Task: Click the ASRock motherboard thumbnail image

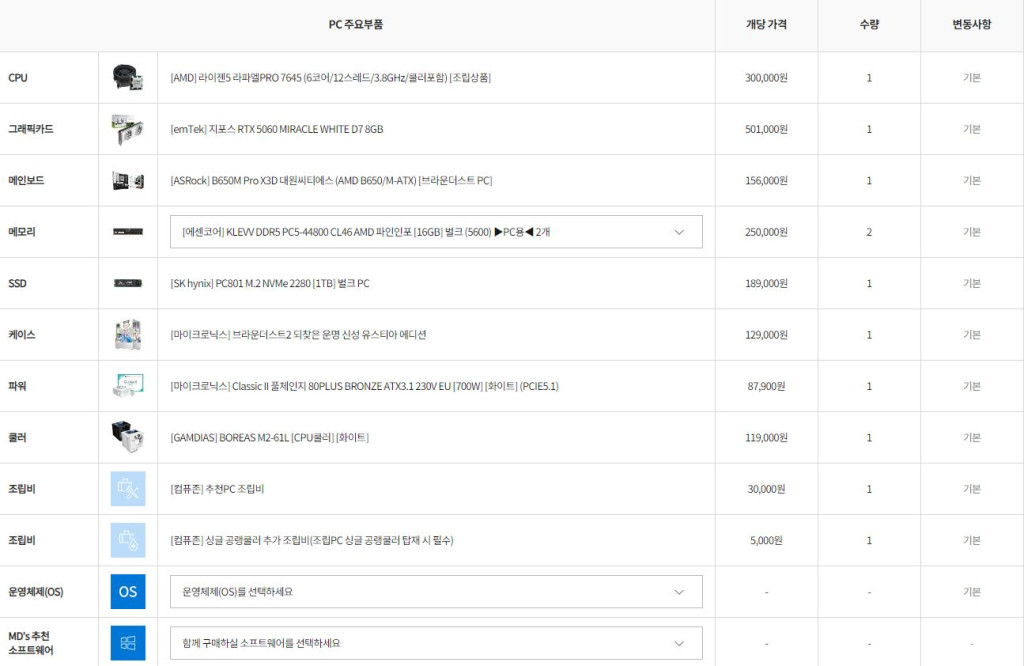Action: 127,181
